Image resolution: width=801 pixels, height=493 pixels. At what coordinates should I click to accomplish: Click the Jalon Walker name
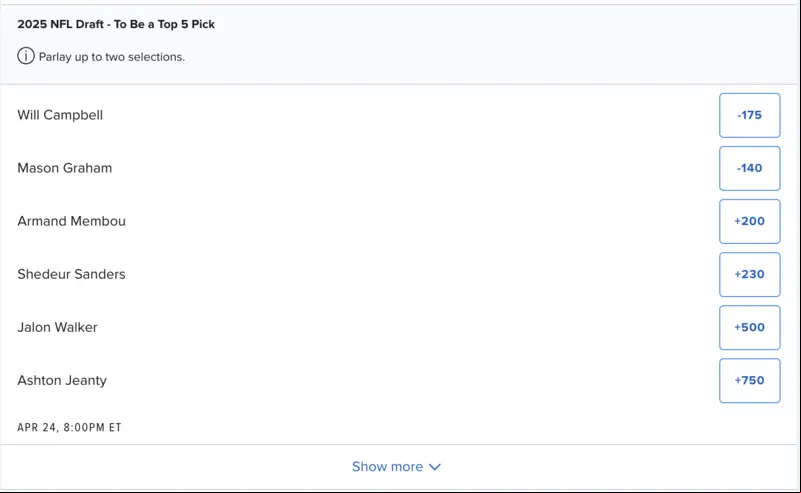coord(57,327)
